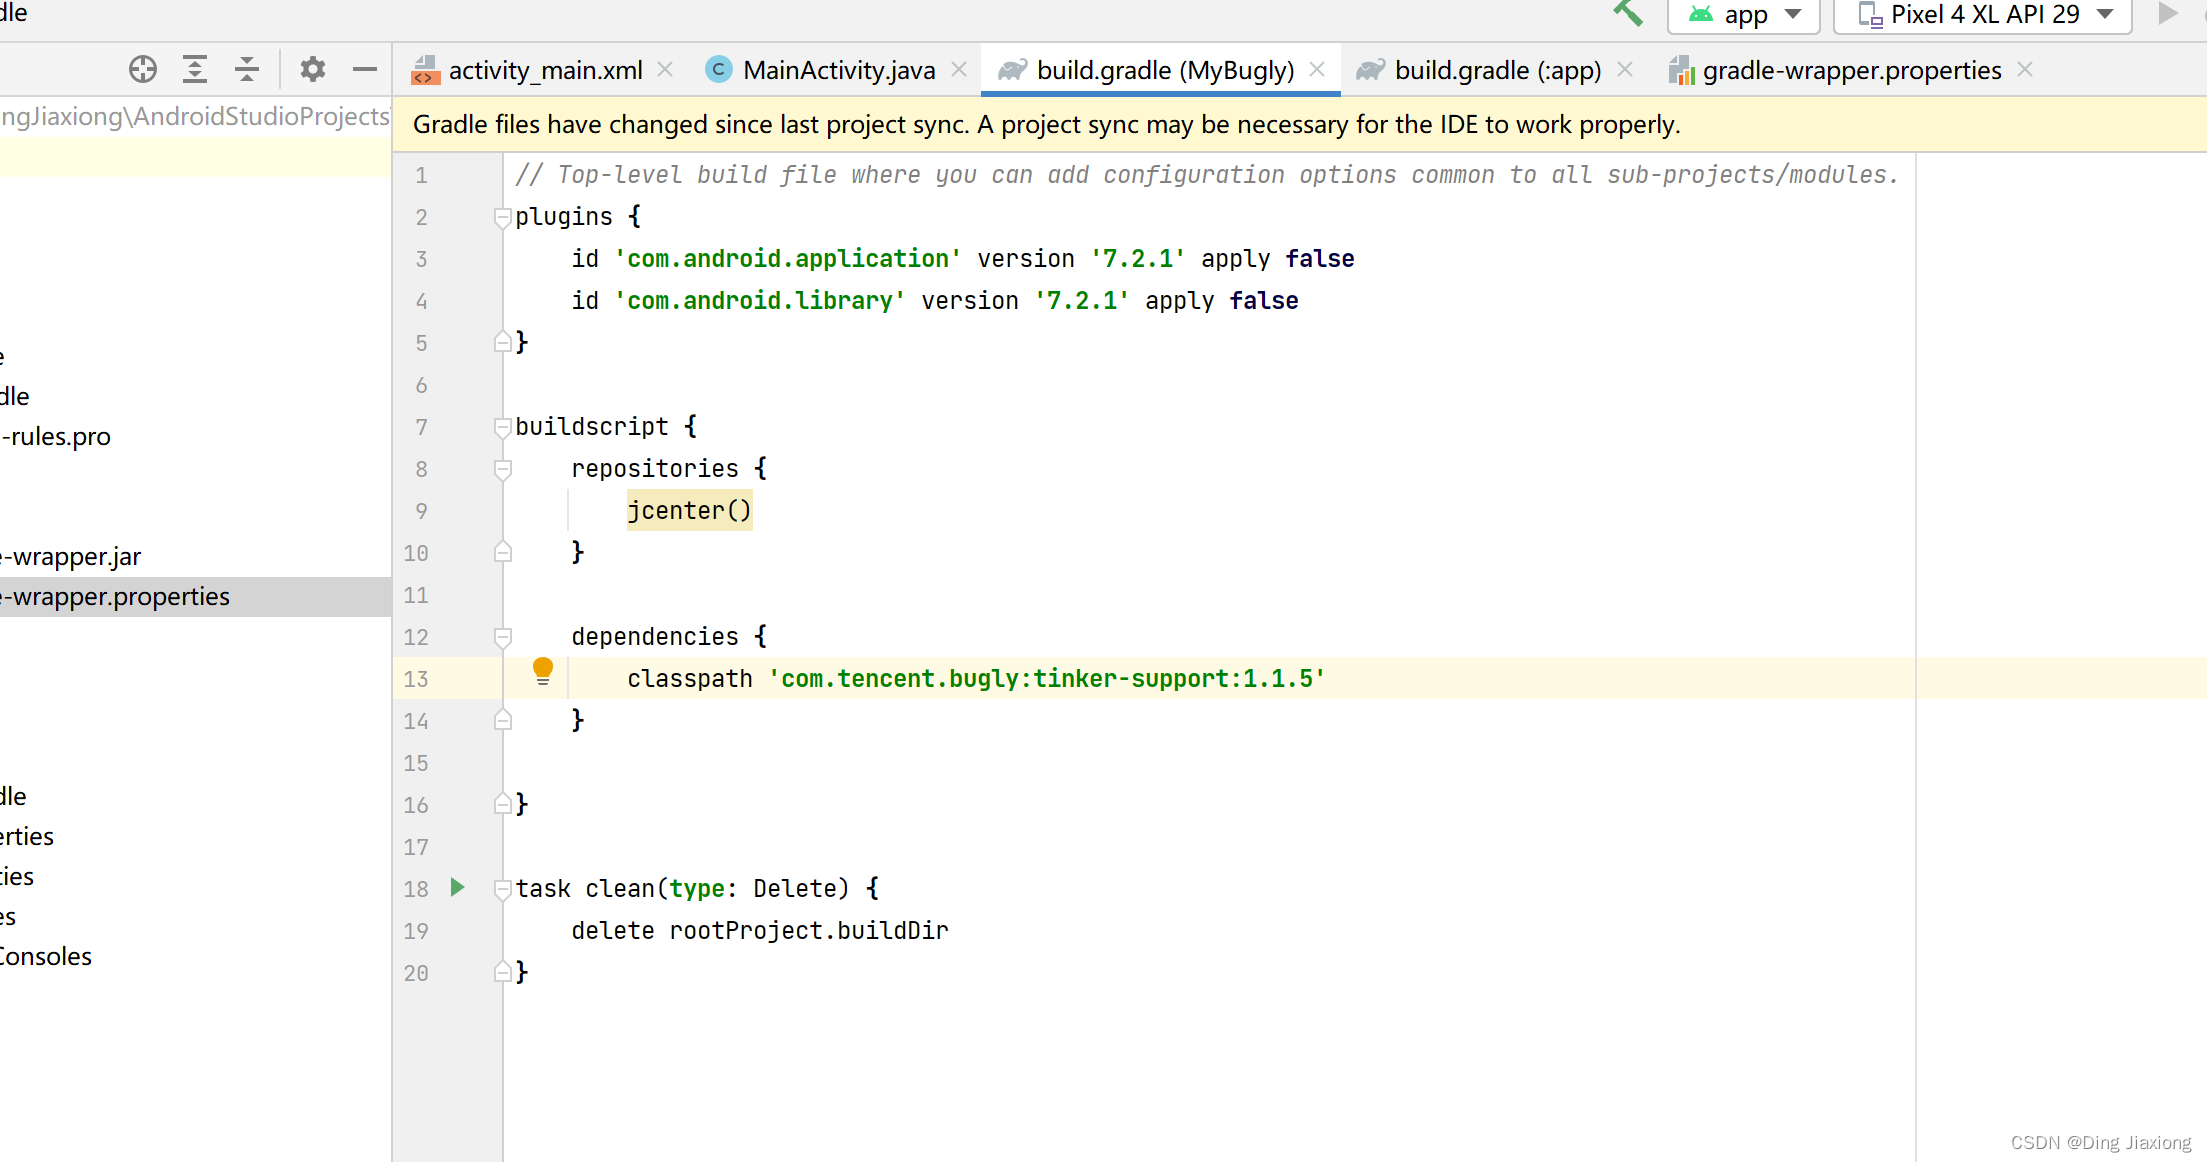2207x1162 pixels.
Task: Collapse the buildscript block fold marker
Action: [x=503, y=427]
